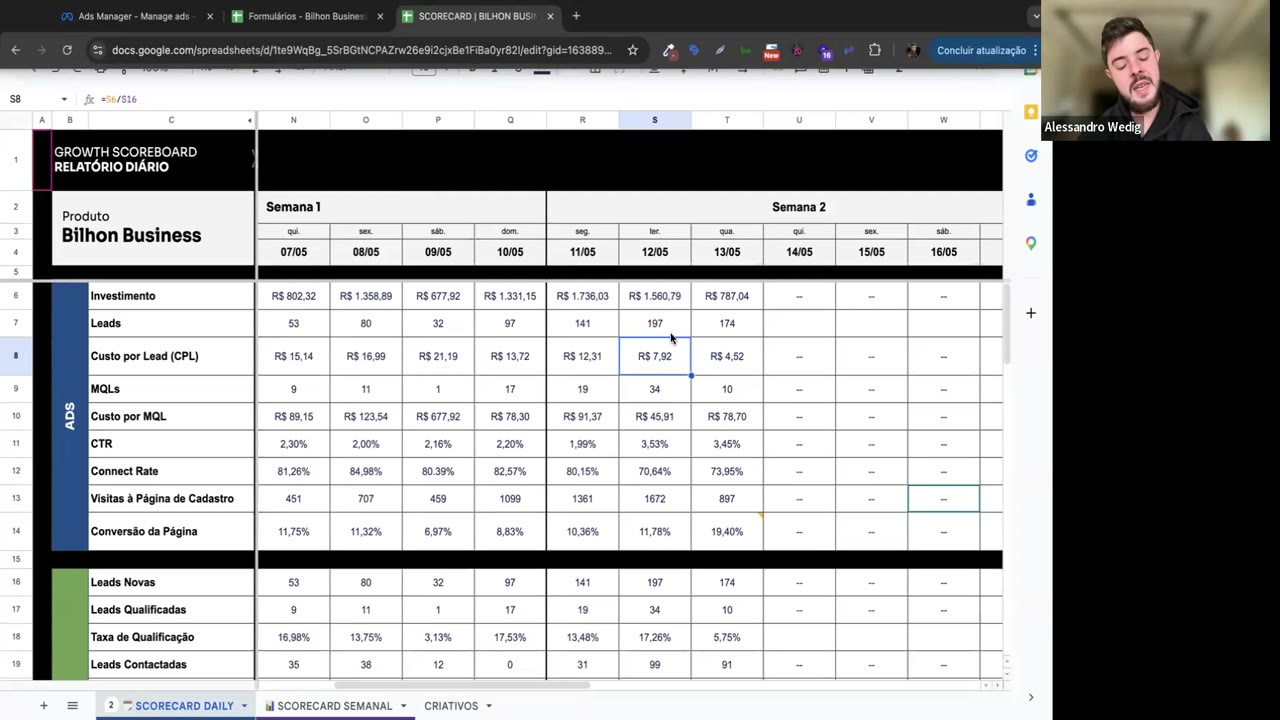Select the date header 12/05
The height and width of the screenshot is (720, 1280).
(x=655, y=252)
